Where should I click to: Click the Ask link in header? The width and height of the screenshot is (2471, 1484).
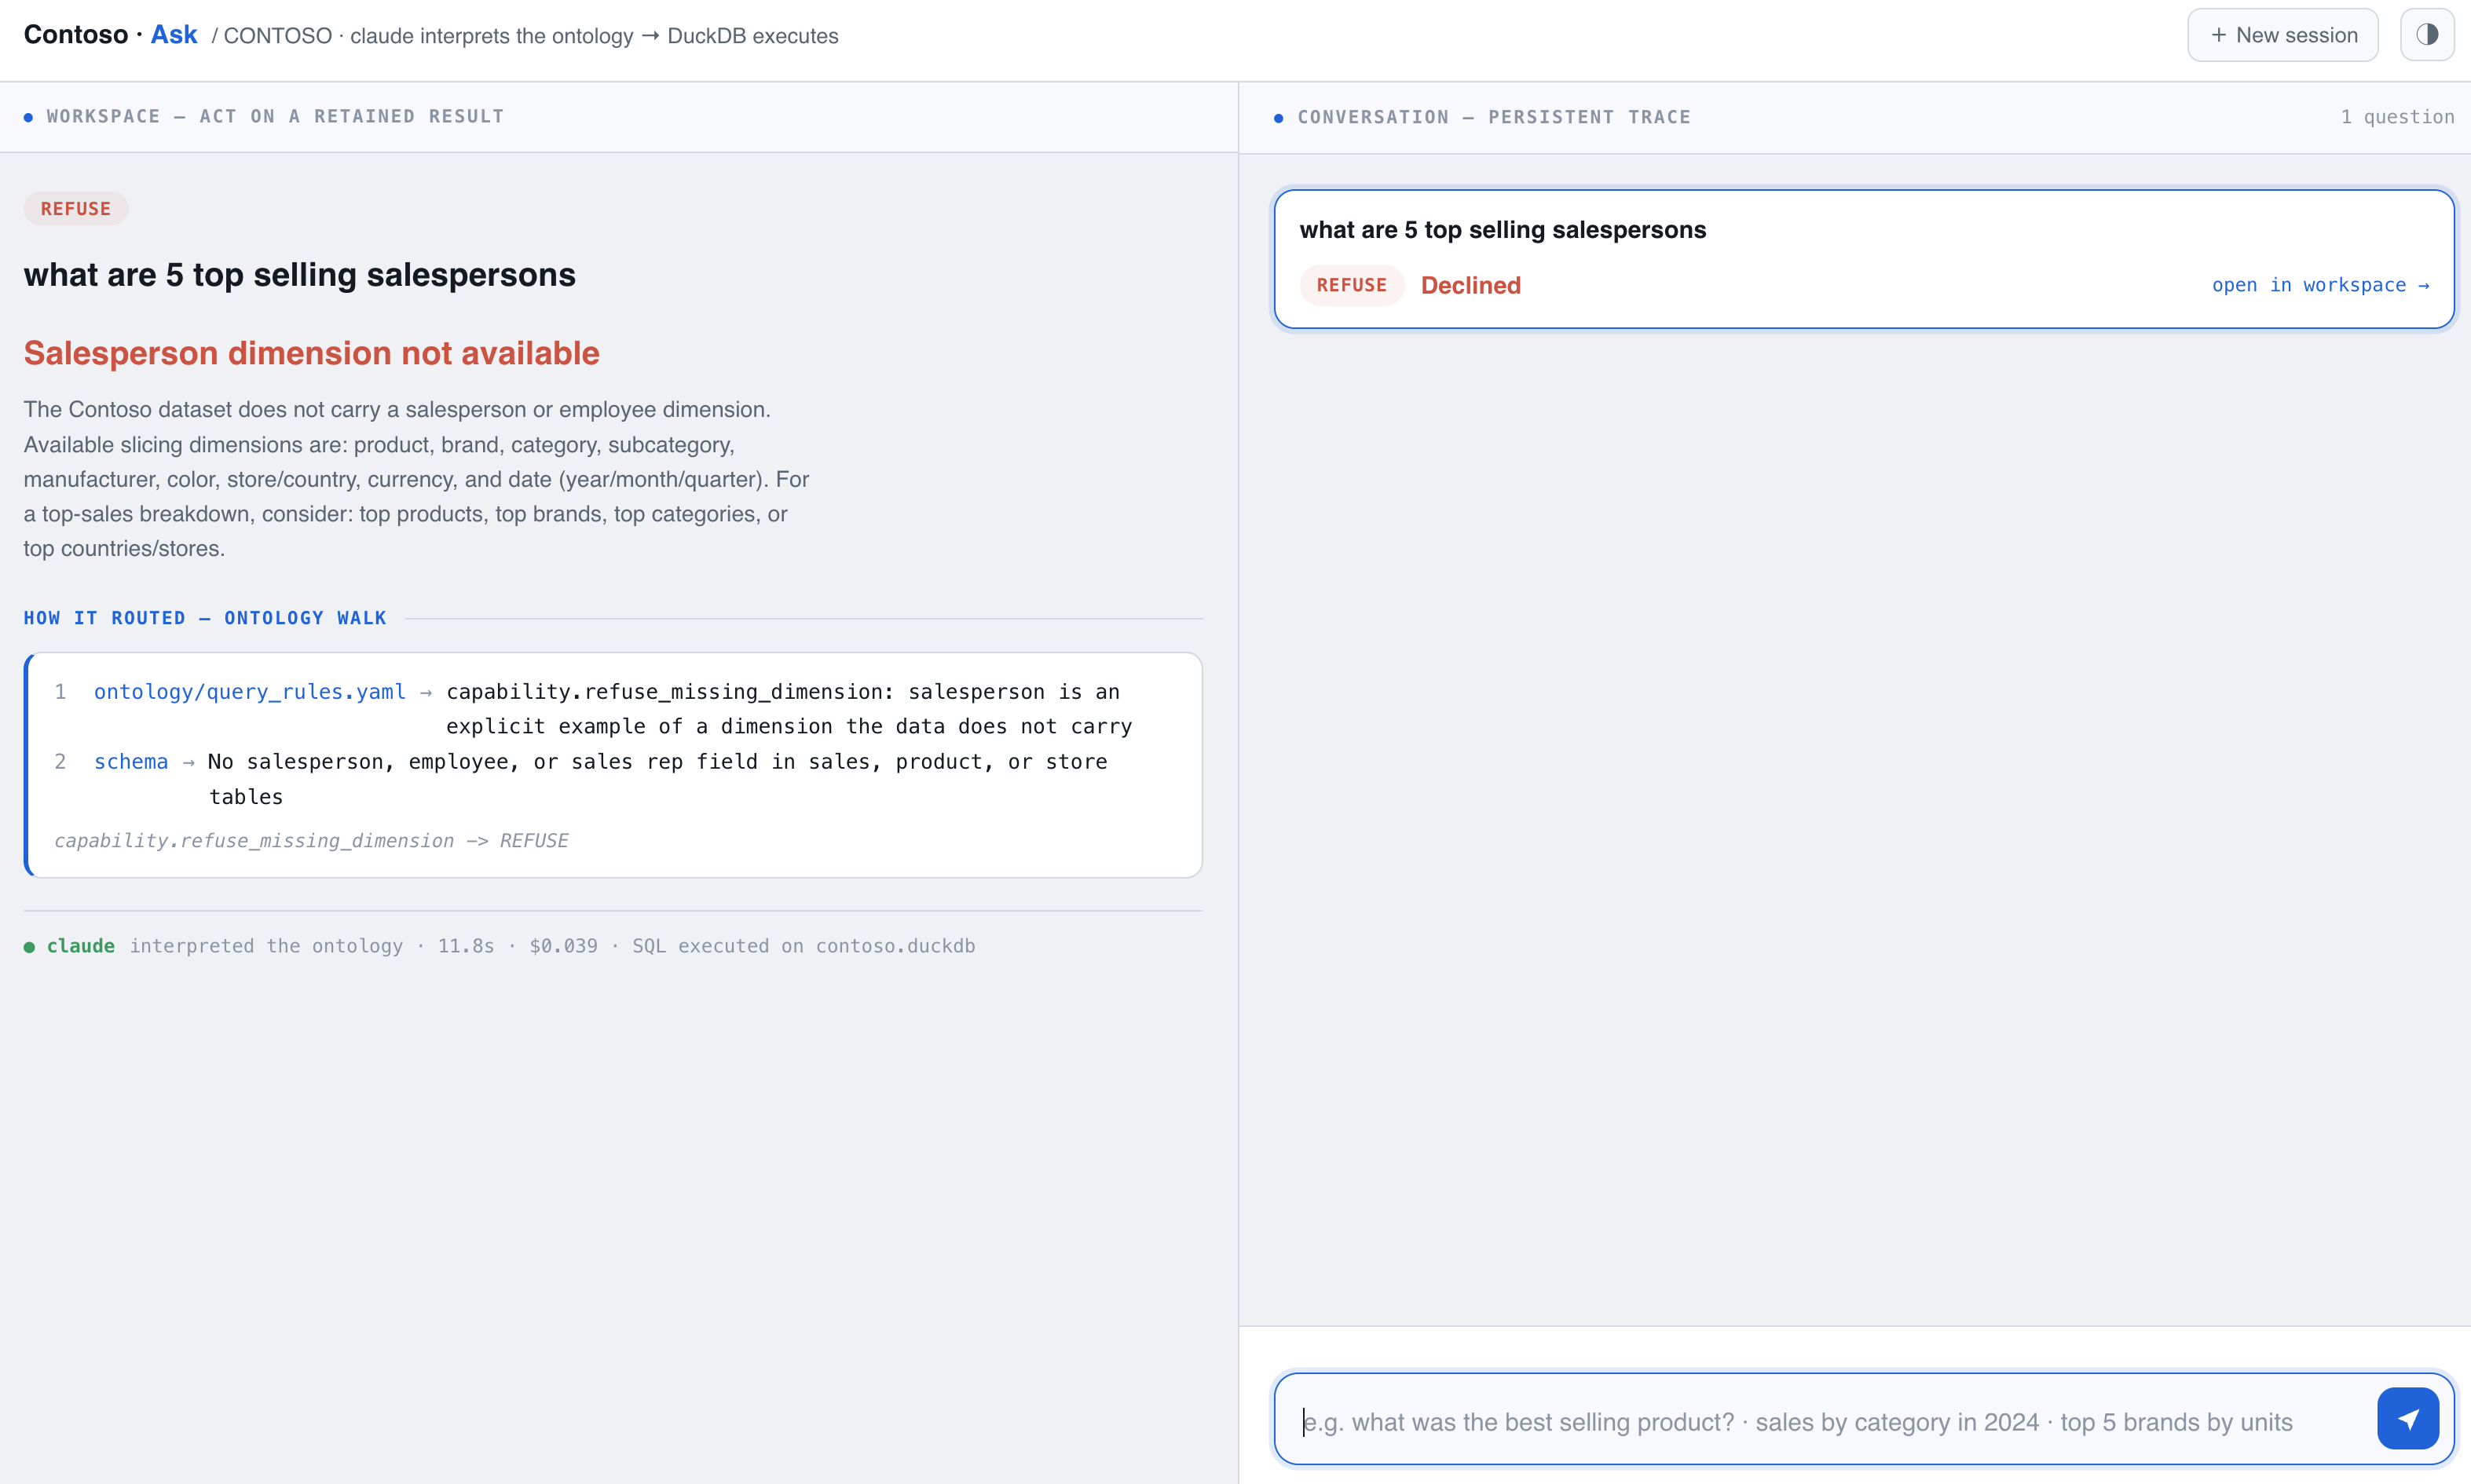(174, 35)
